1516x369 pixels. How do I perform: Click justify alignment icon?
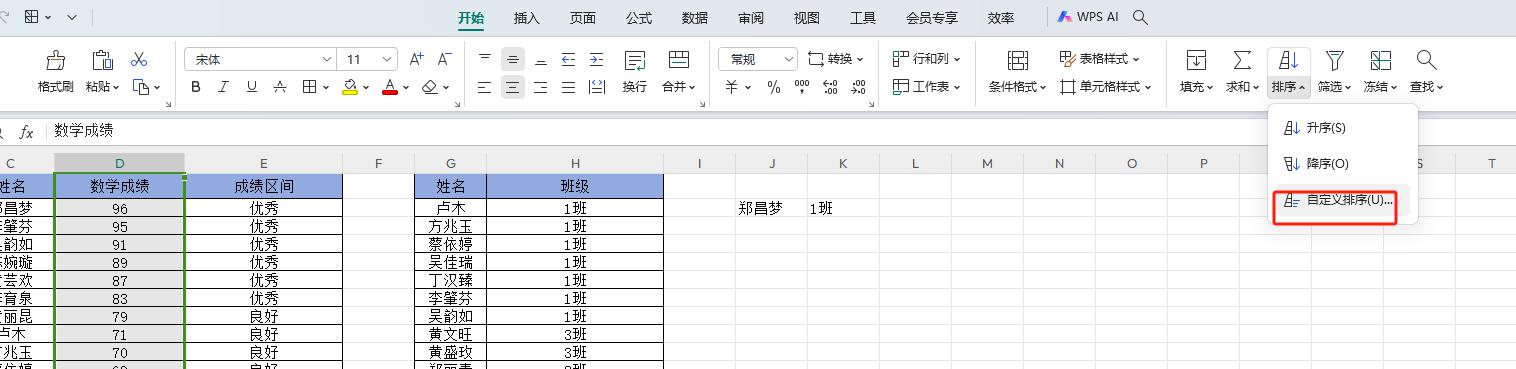(x=568, y=87)
